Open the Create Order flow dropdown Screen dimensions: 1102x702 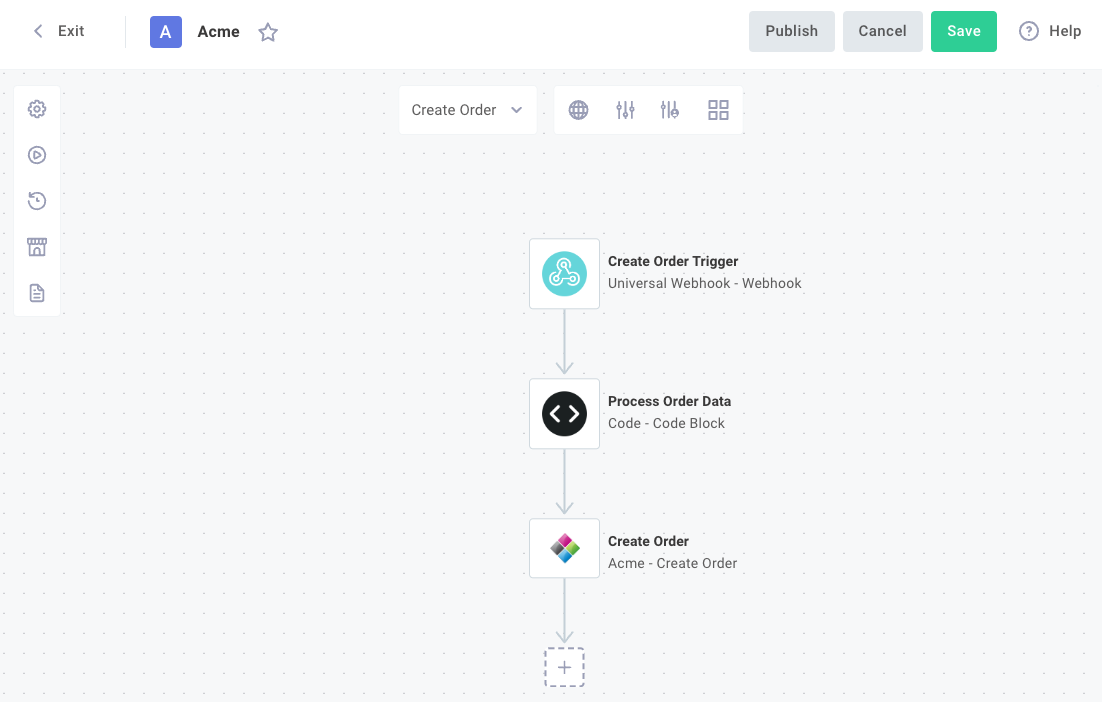[x=467, y=110]
